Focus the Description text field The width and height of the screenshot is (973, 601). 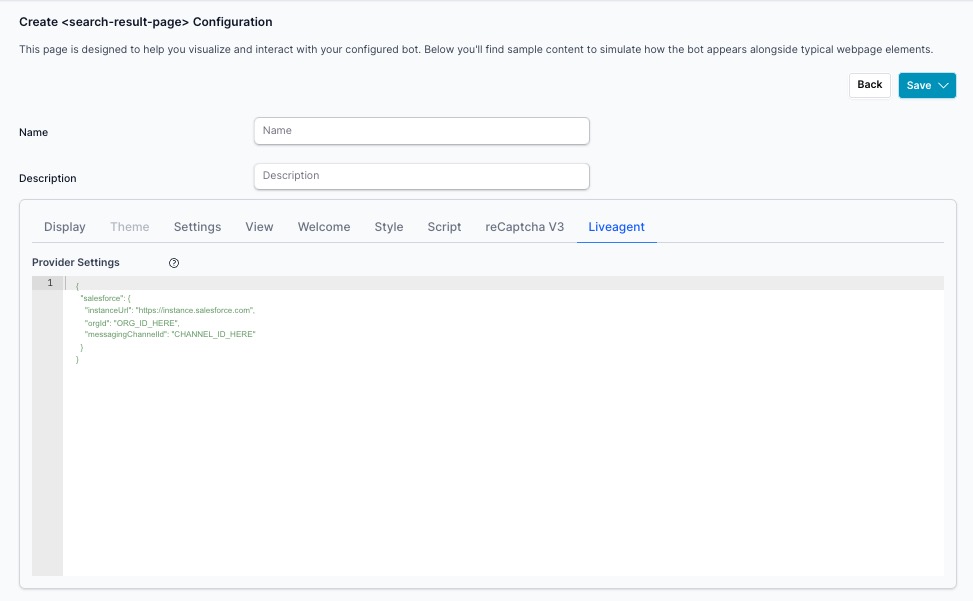(x=421, y=176)
